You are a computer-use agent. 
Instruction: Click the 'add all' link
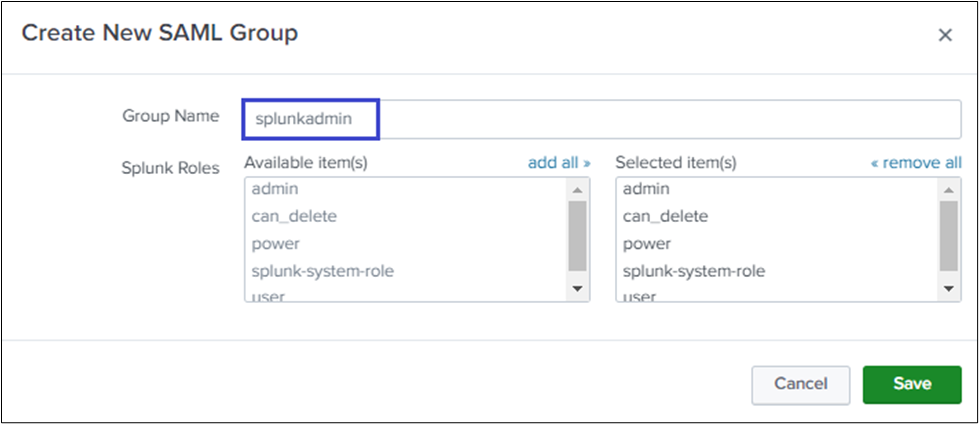[559, 162]
